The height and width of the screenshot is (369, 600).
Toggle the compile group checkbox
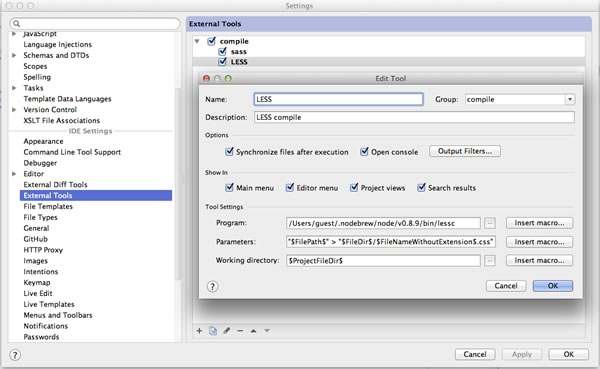[x=211, y=41]
